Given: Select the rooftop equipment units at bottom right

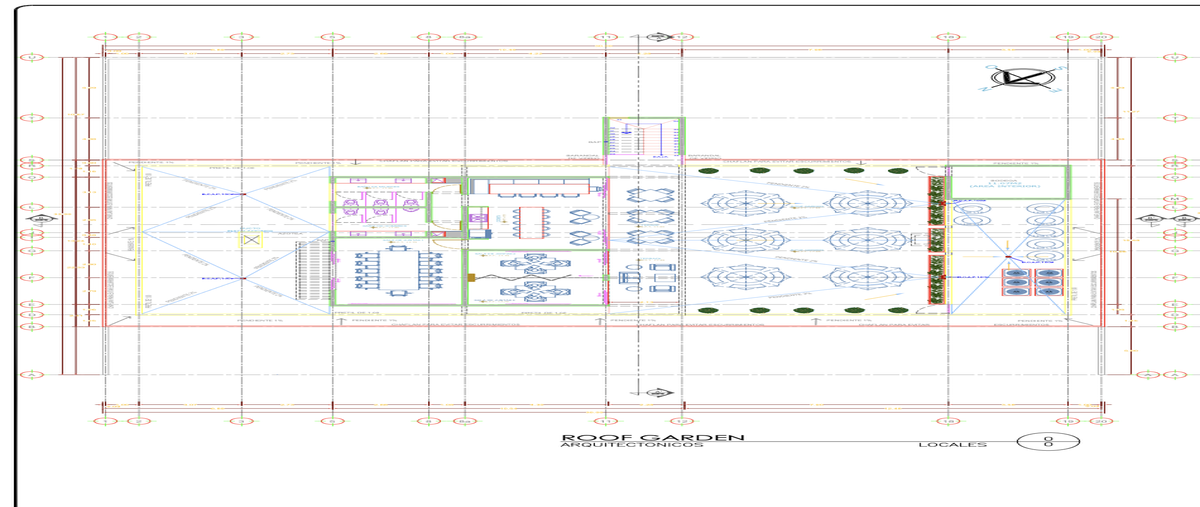Looking at the screenshot, I should click(x=1034, y=280).
